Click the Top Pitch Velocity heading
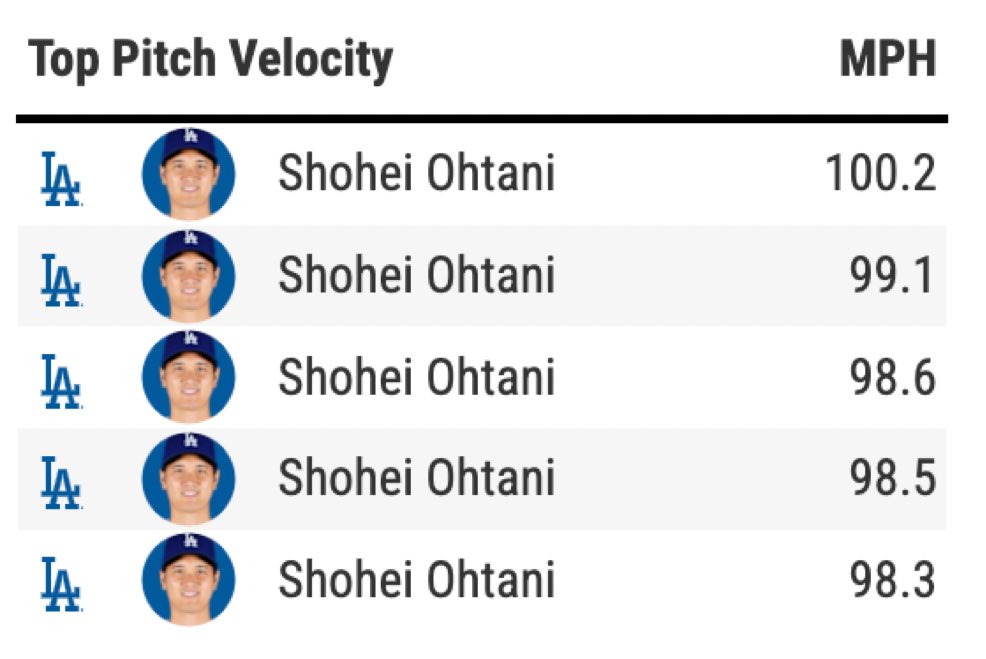Viewport: 986px width, 659px height. [x=211, y=60]
